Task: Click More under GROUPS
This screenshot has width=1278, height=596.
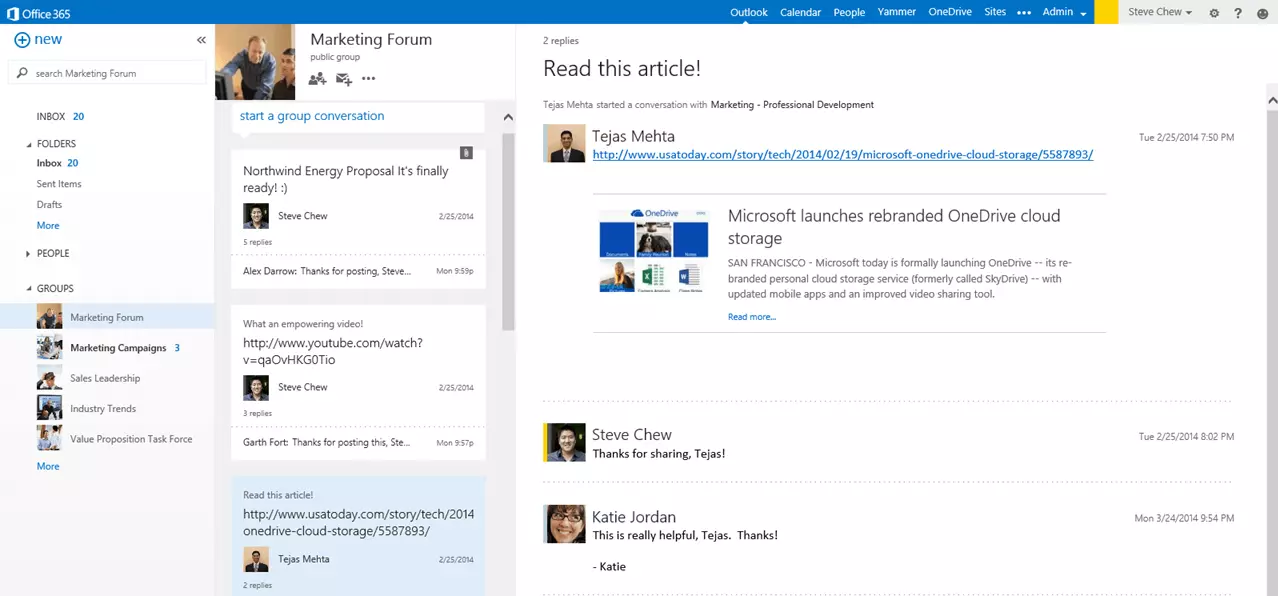Action: pyautogui.click(x=48, y=467)
